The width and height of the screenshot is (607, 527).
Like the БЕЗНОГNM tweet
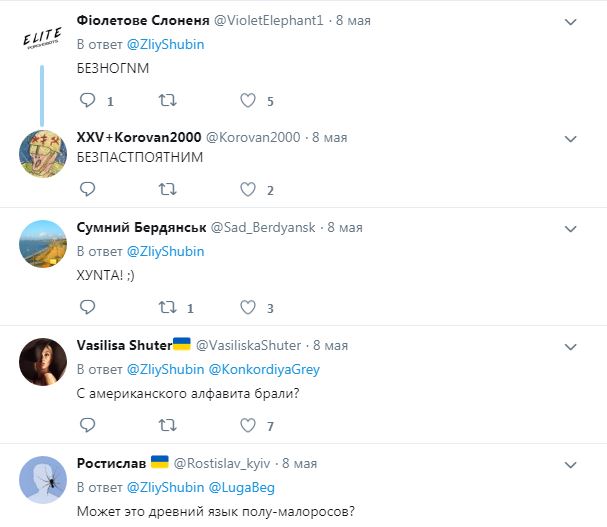(249, 100)
